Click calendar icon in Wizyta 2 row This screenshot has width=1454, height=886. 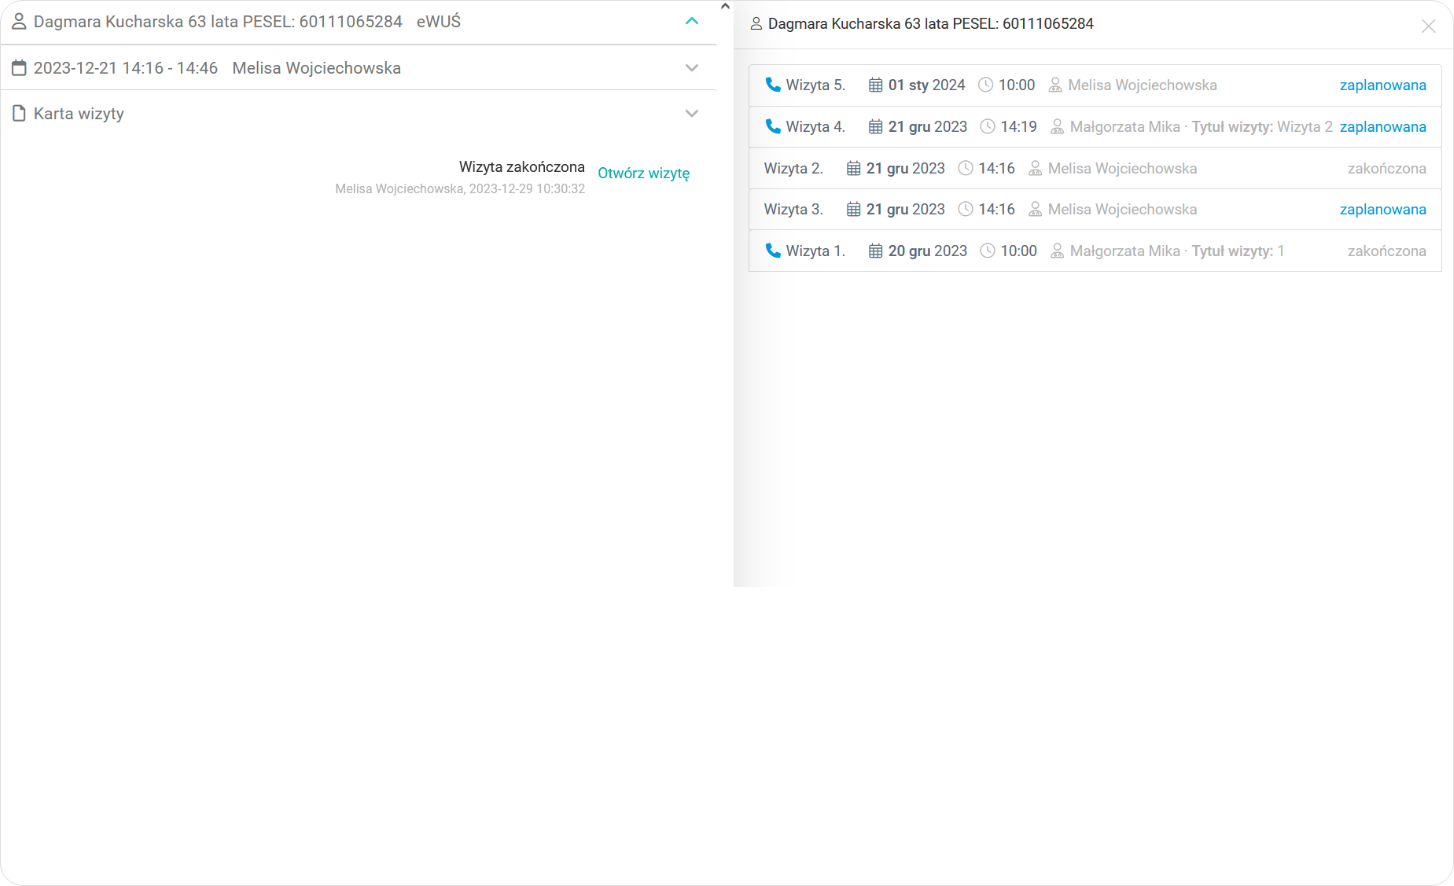point(853,168)
